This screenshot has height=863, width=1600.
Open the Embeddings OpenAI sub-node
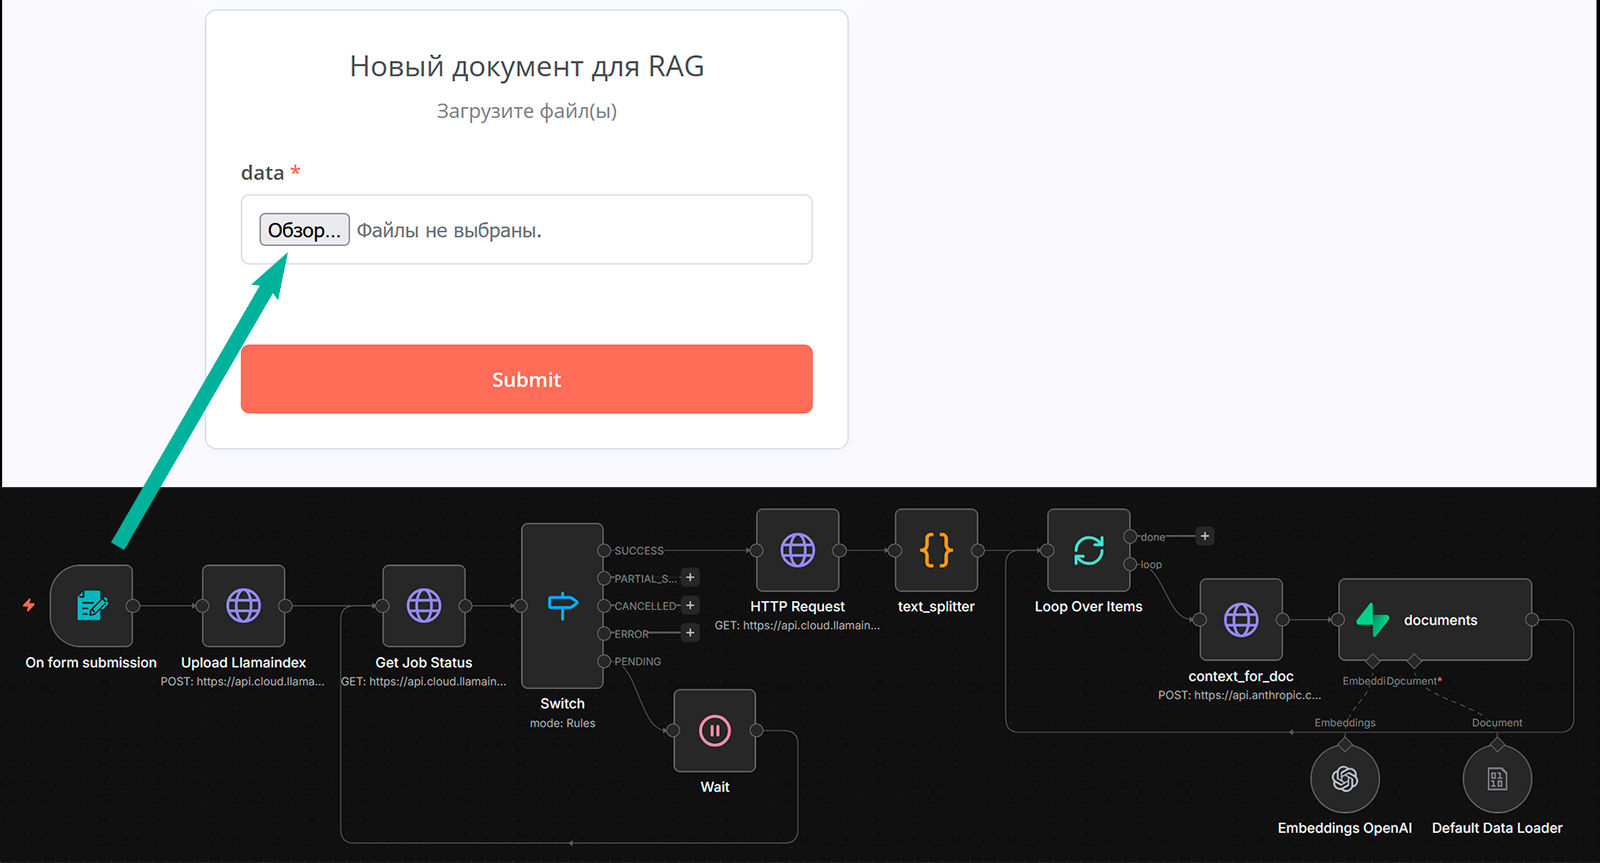click(x=1345, y=779)
